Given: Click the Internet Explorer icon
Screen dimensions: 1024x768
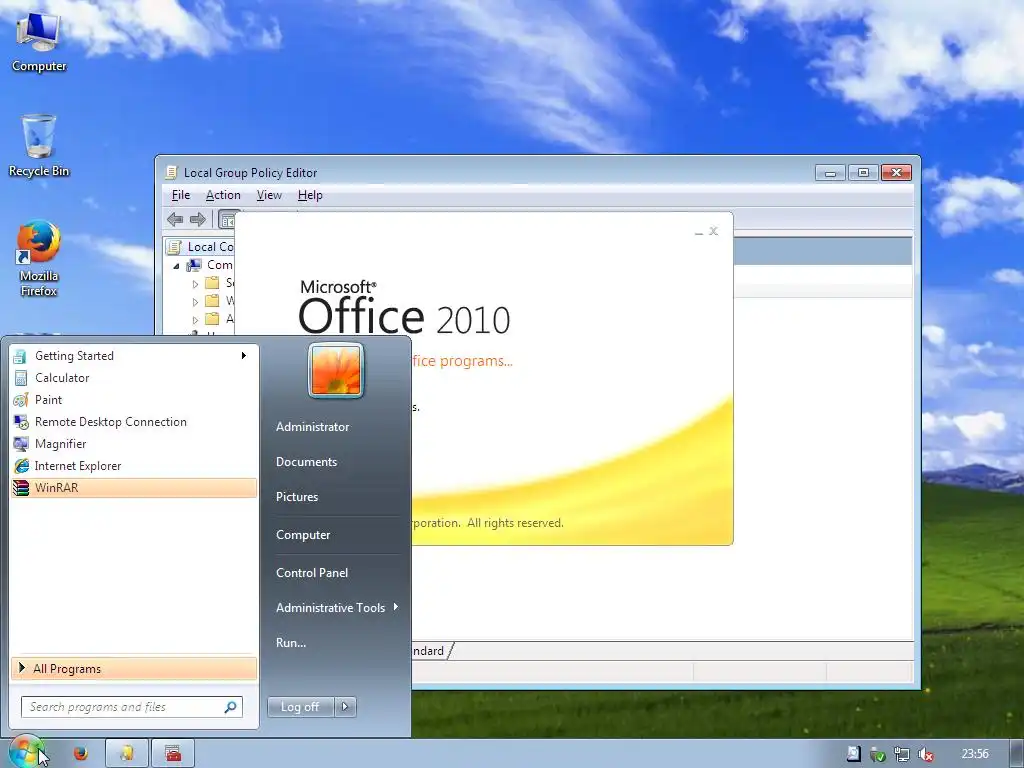Looking at the screenshot, I should click(x=21, y=466).
